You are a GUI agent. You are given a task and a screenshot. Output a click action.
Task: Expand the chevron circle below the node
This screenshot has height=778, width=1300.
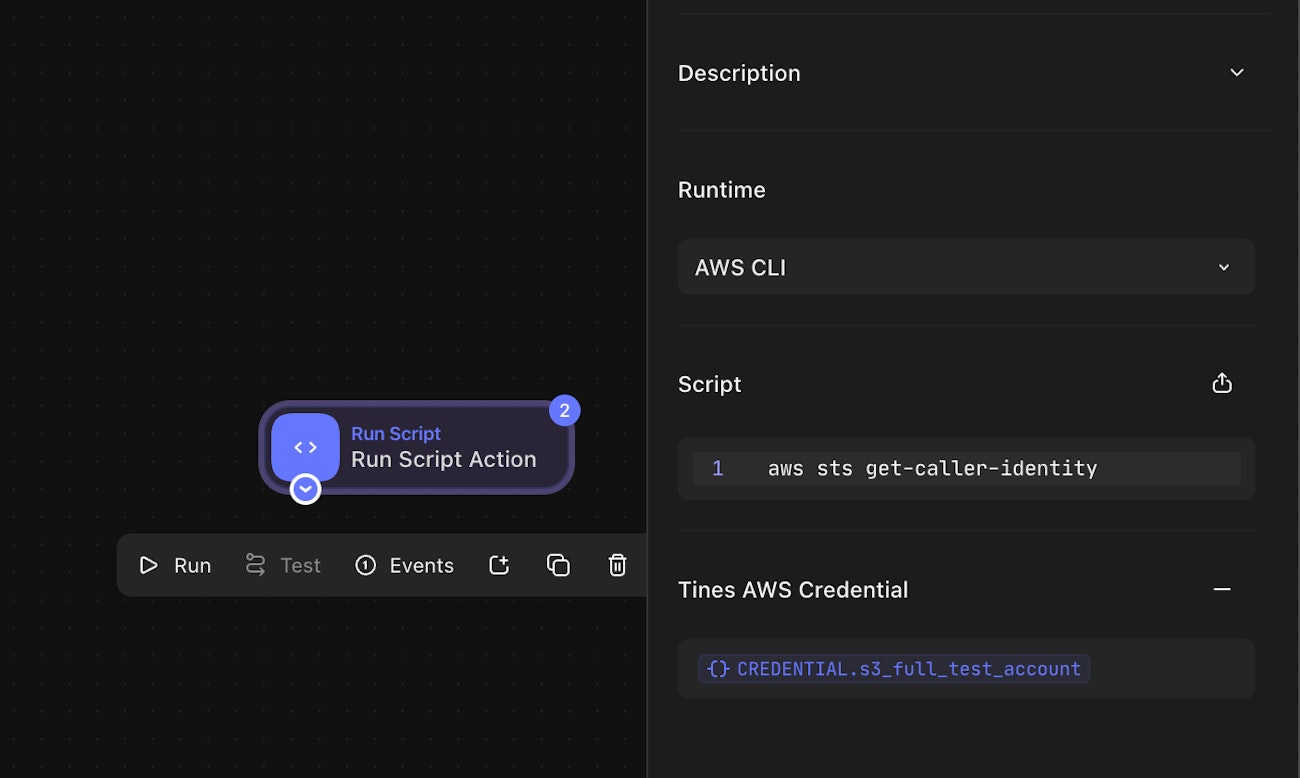305,489
